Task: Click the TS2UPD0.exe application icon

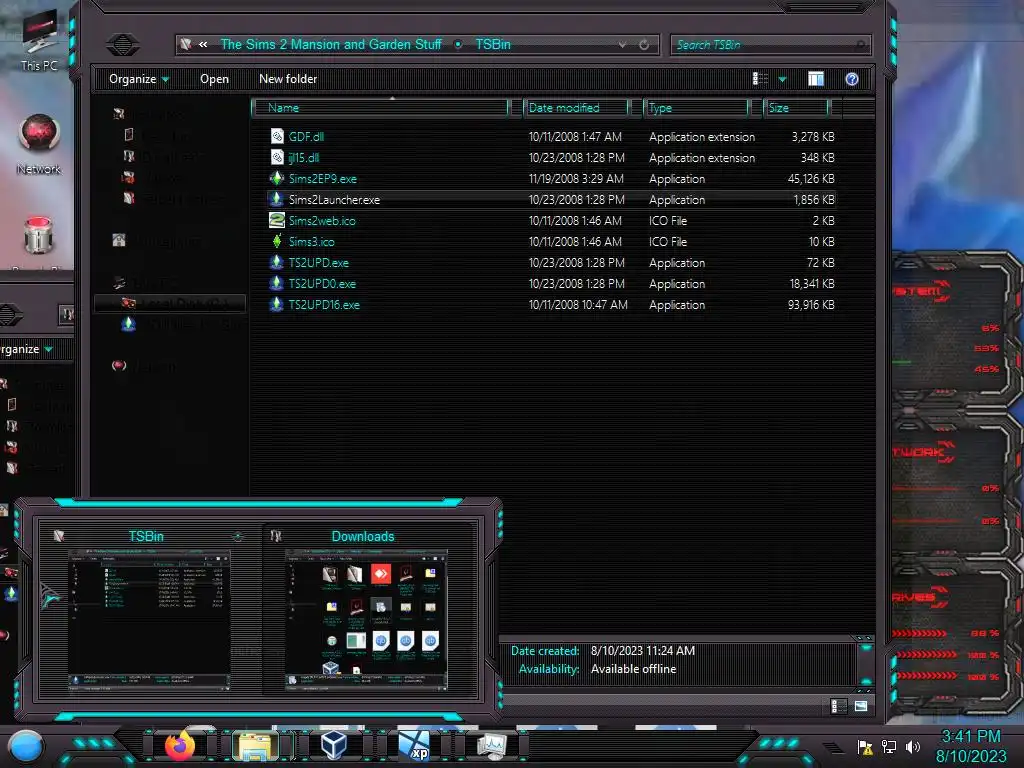Action: coord(277,283)
